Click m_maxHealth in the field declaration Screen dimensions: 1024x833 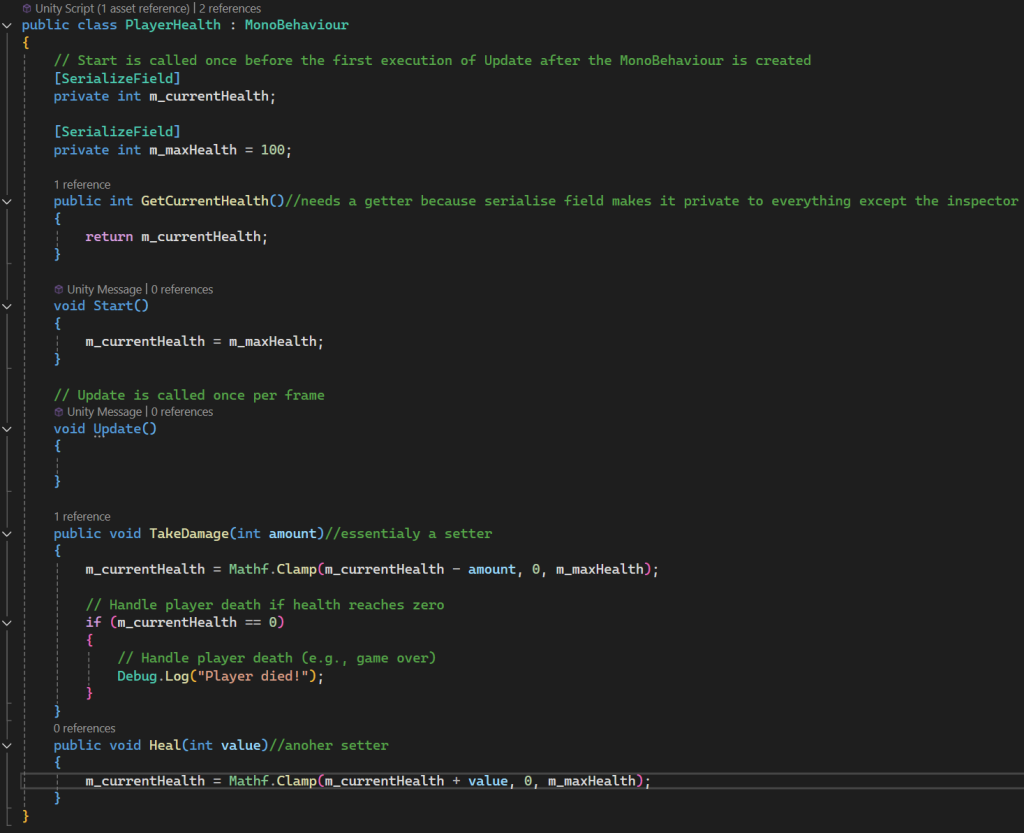tap(193, 150)
